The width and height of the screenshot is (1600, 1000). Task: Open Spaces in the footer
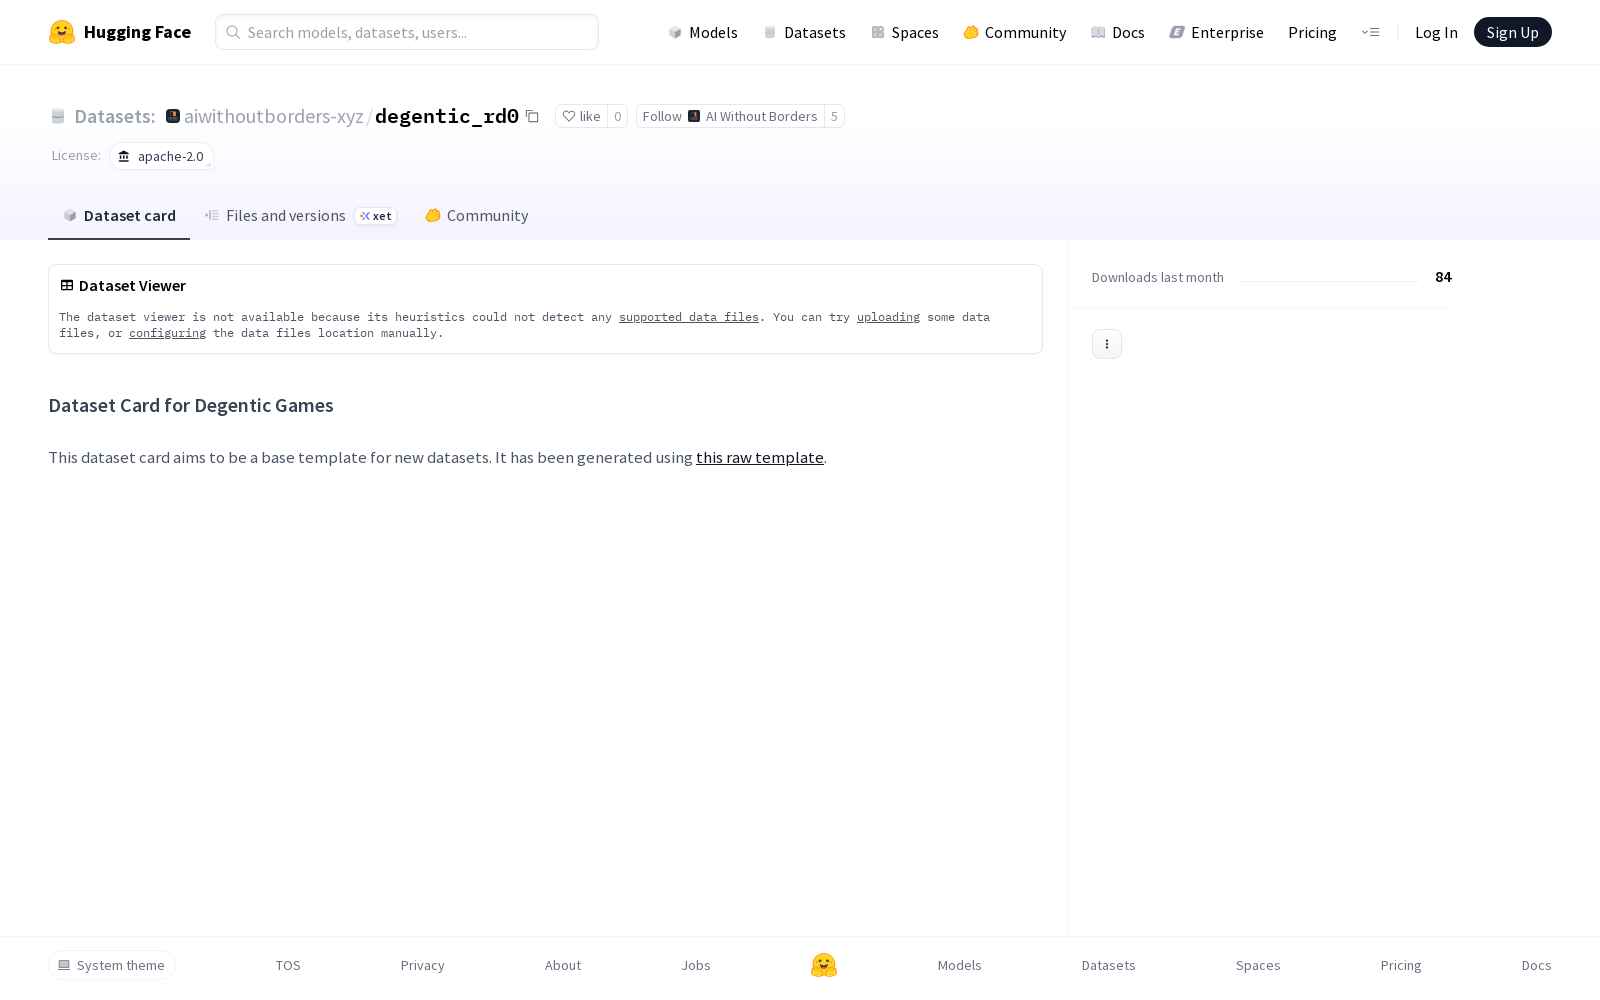pyautogui.click(x=1258, y=965)
